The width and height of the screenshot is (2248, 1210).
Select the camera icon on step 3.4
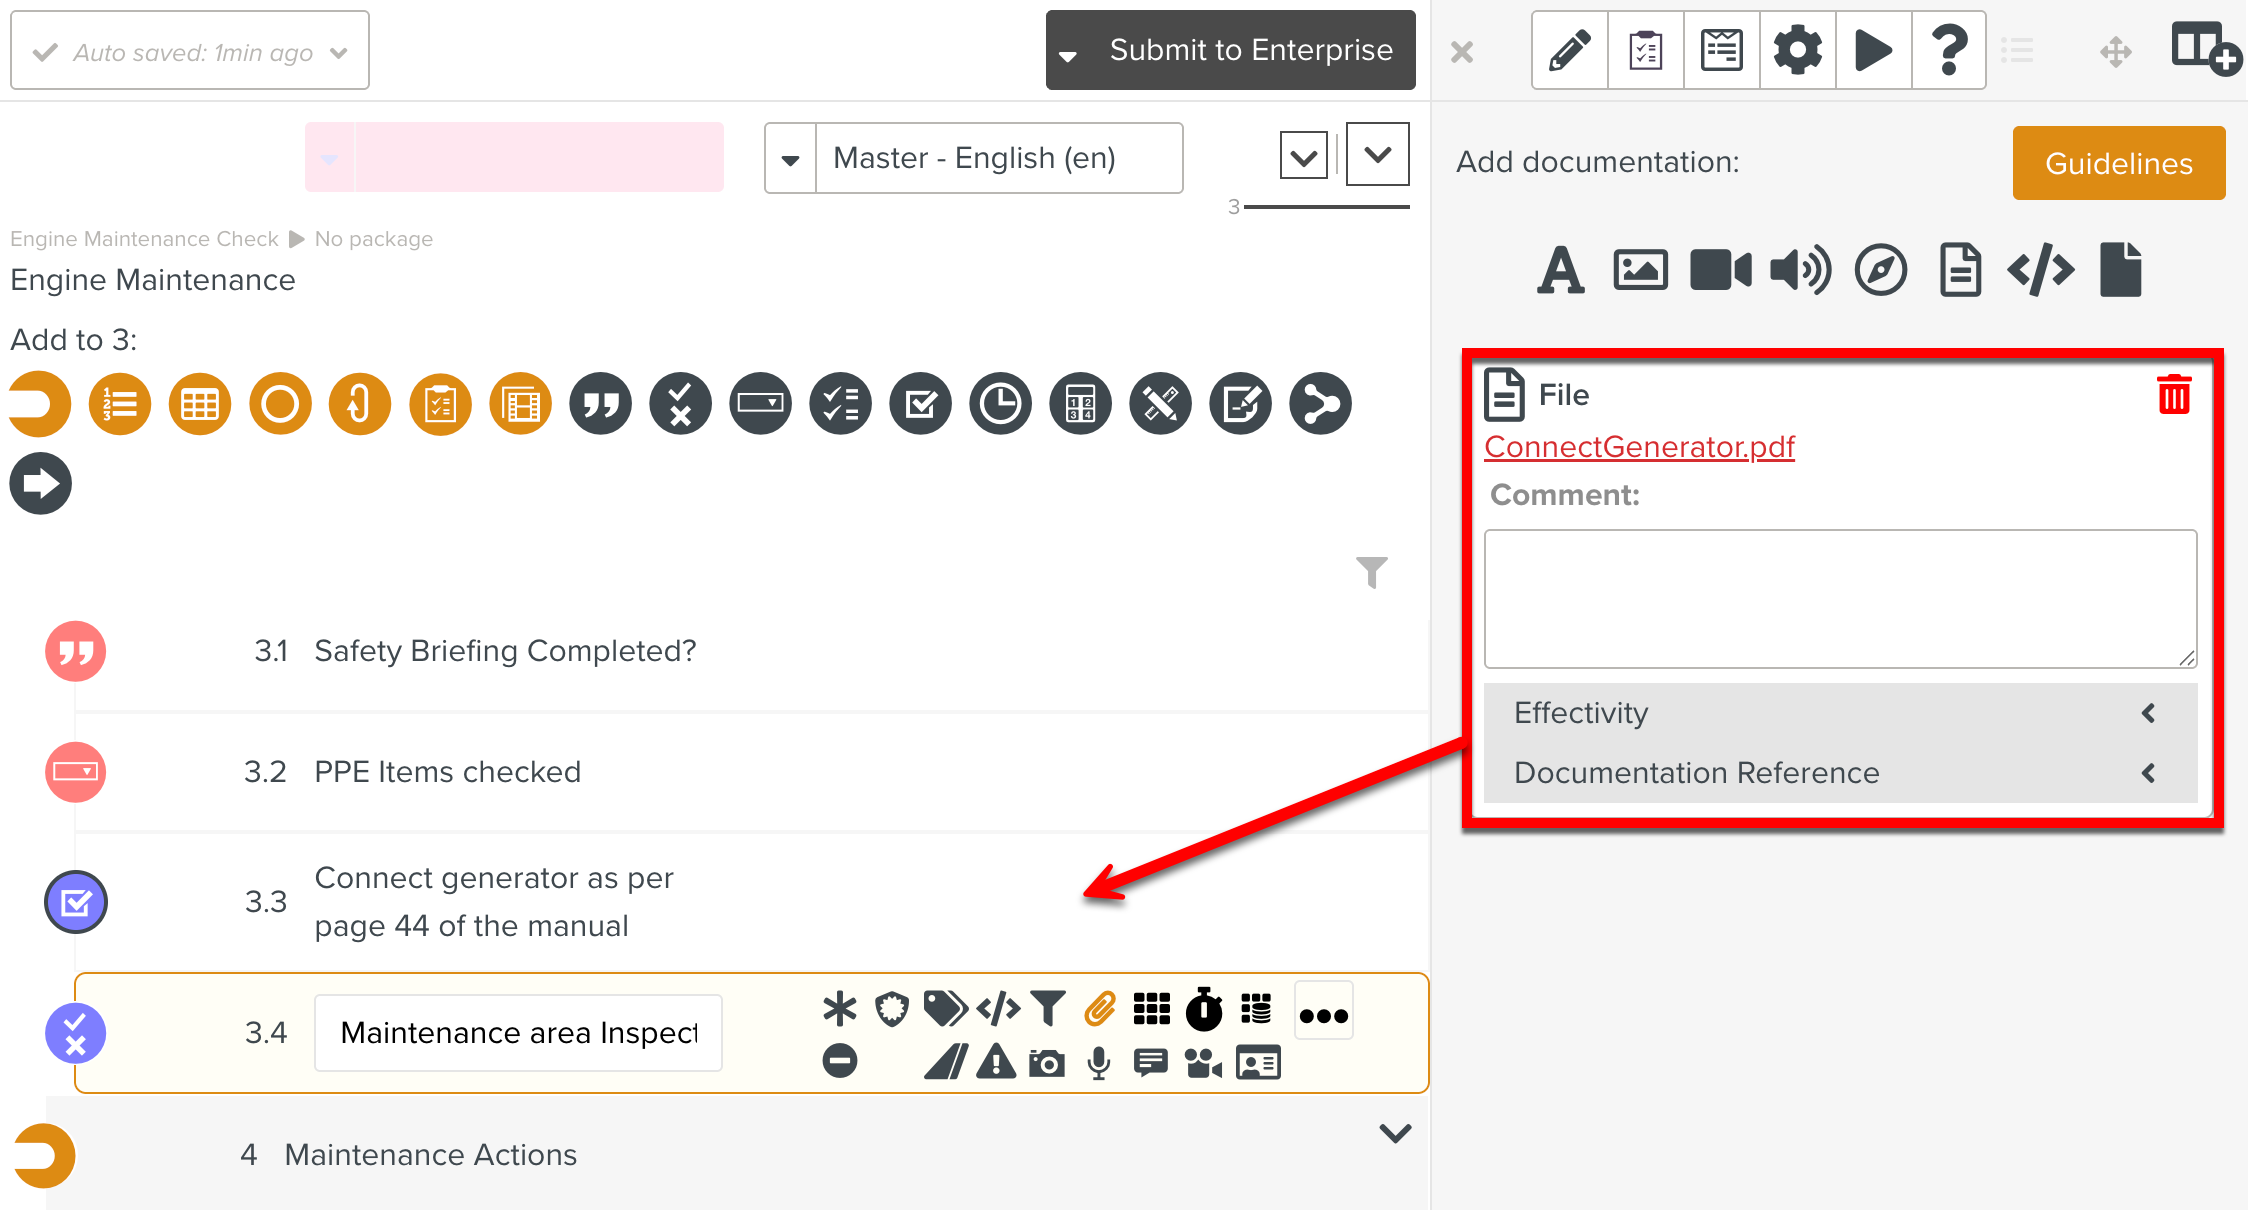tap(1046, 1063)
